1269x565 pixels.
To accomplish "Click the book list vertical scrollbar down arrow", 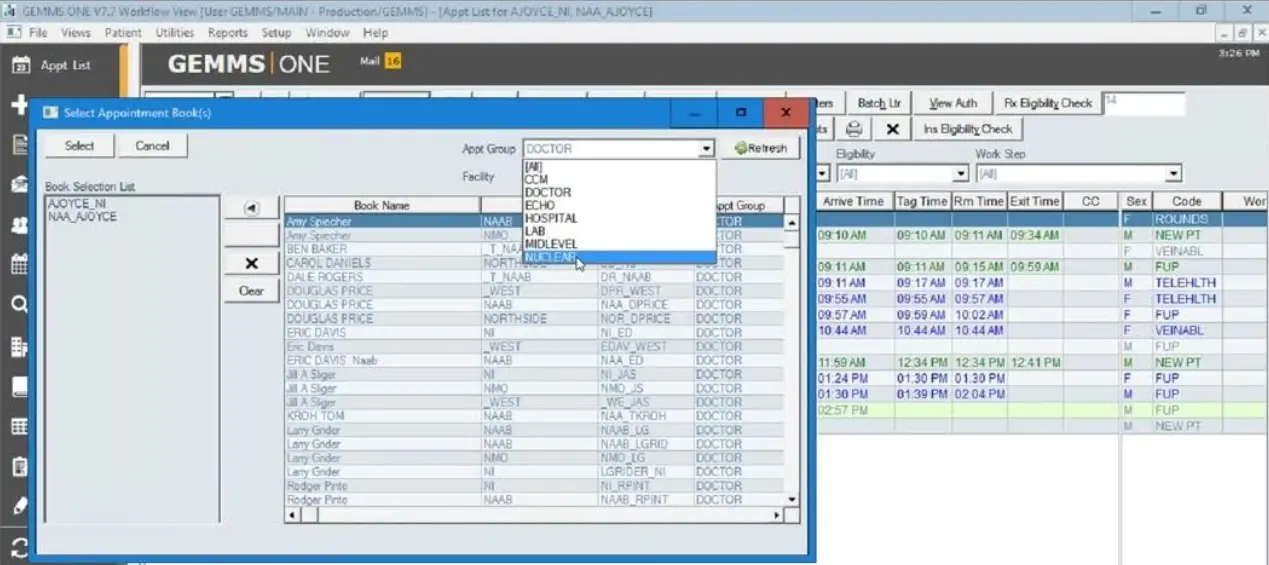I will pos(792,499).
